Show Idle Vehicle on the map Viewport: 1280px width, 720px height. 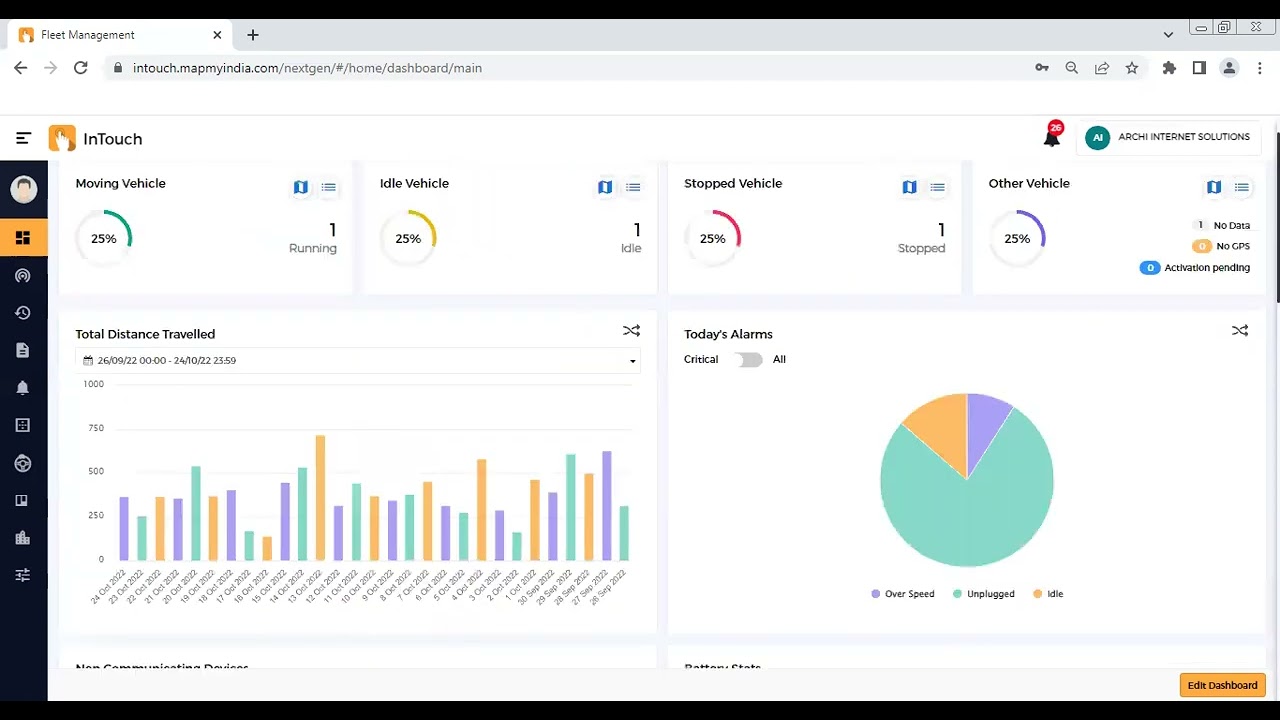tap(605, 187)
